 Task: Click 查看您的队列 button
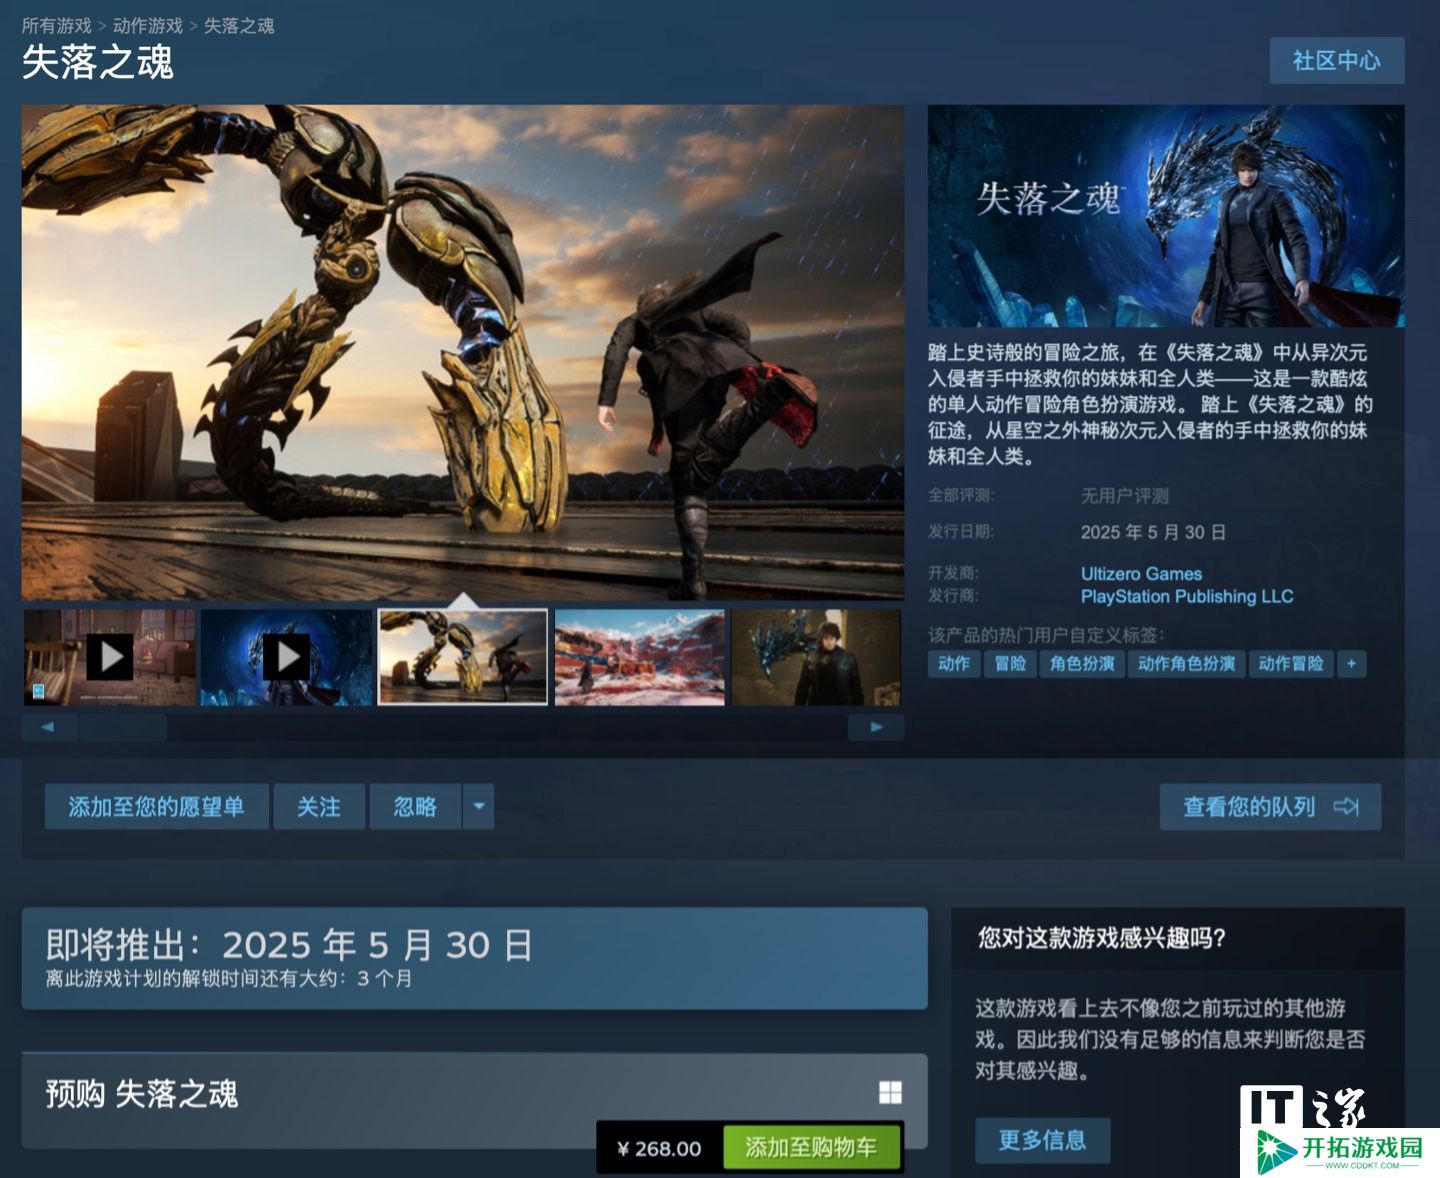pyautogui.click(x=1270, y=807)
